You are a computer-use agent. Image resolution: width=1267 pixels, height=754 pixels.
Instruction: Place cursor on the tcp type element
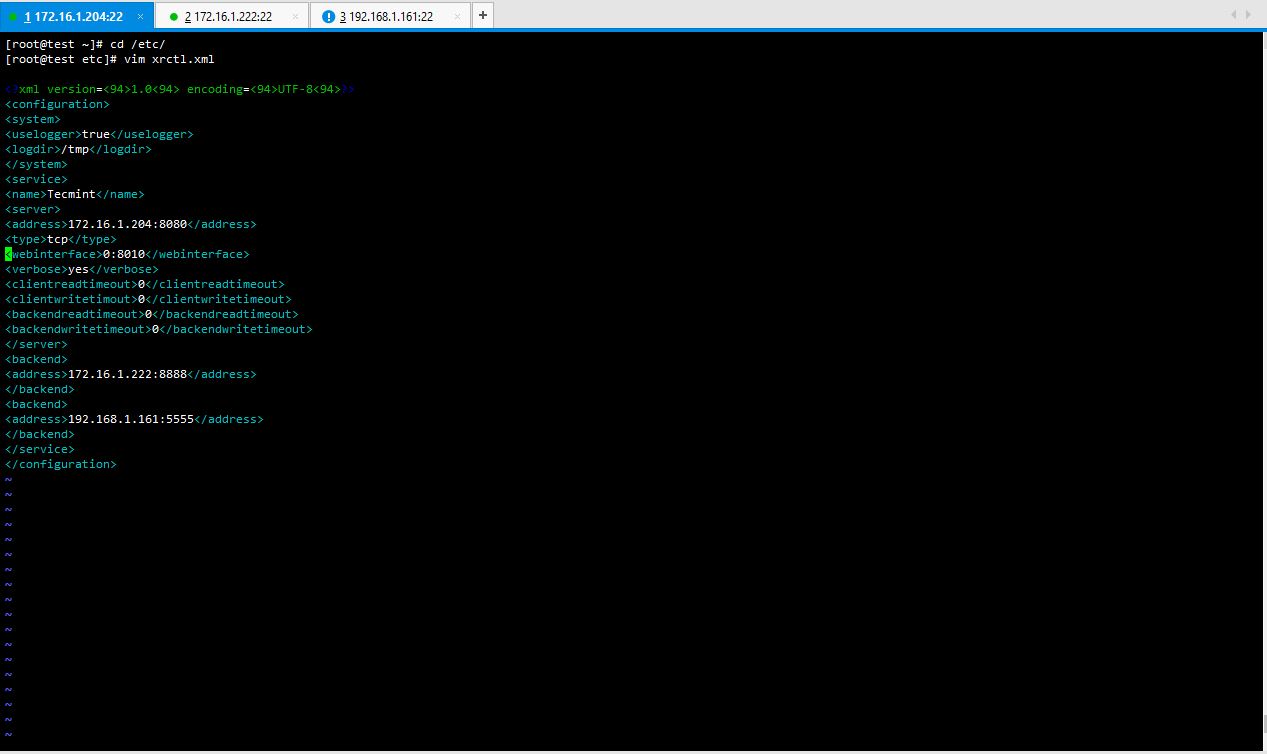(57, 238)
